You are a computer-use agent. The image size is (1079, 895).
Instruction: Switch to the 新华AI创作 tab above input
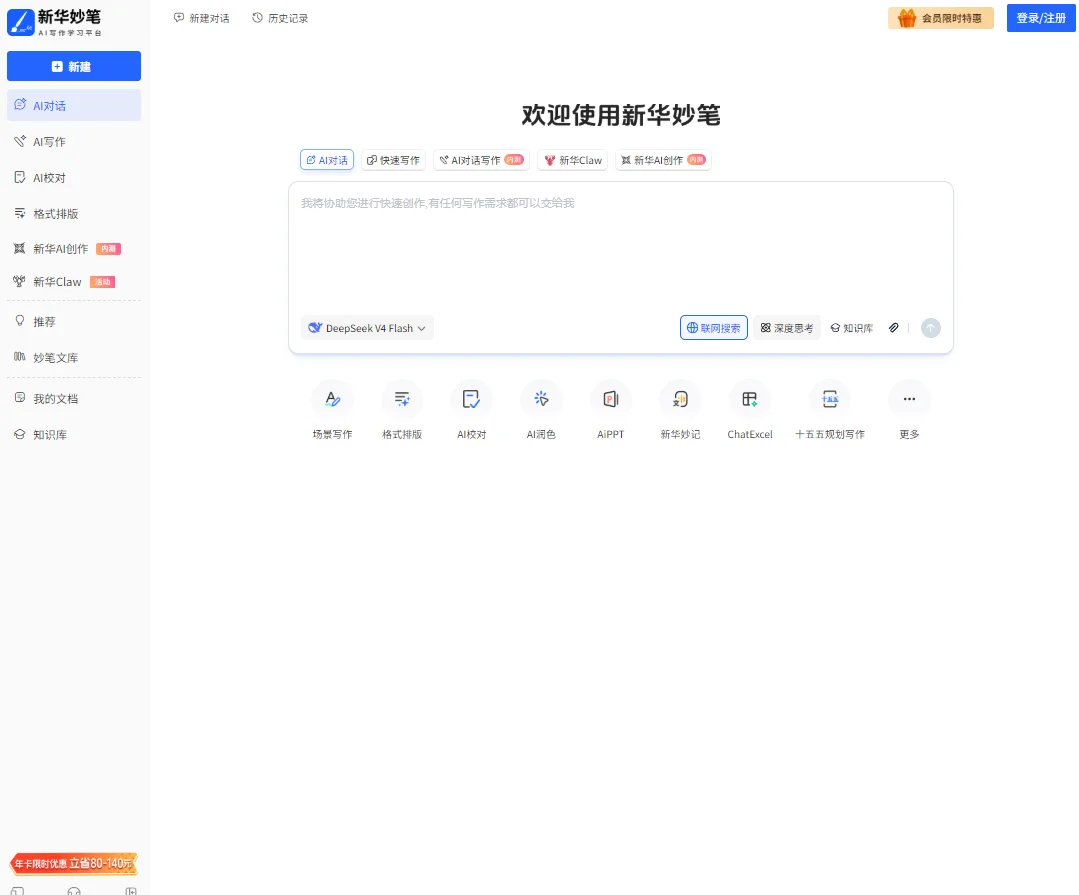coord(663,160)
